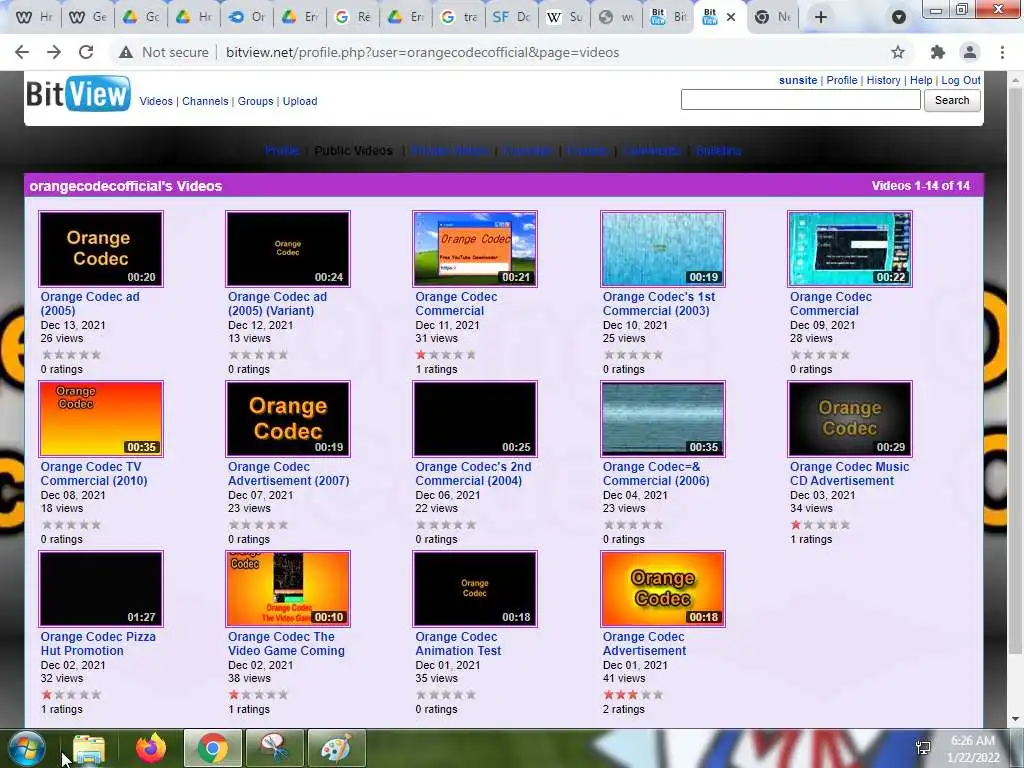Open Paint from the taskbar
Screen dimensions: 1024x768
click(x=336, y=748)
